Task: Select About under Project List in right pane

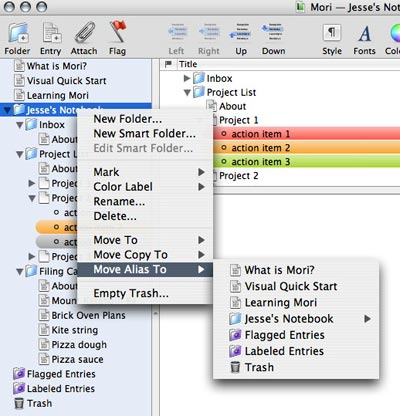Action: [x=233, y=106]
